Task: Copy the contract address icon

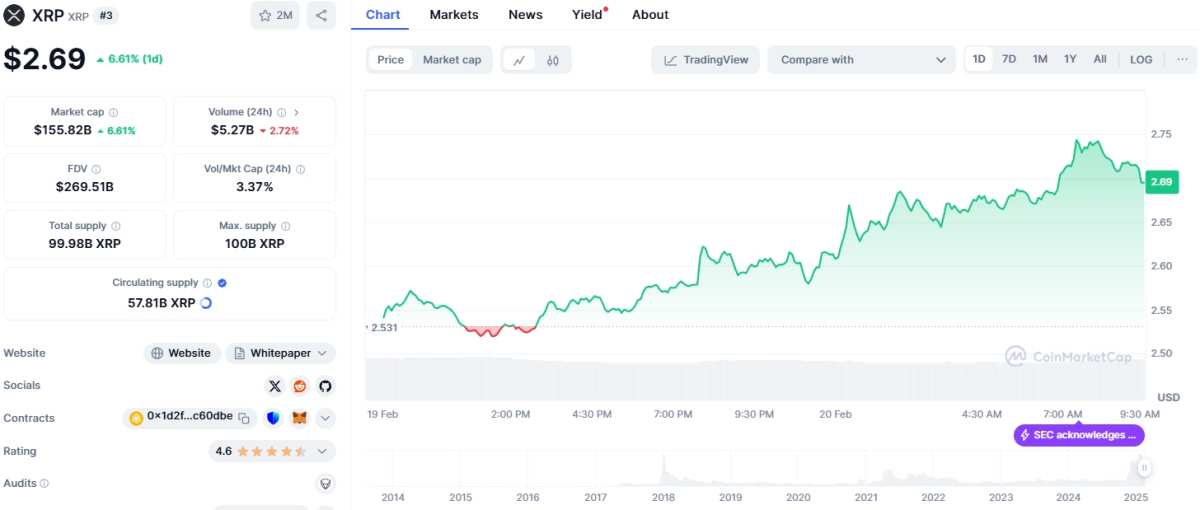Action: (243, 418)
